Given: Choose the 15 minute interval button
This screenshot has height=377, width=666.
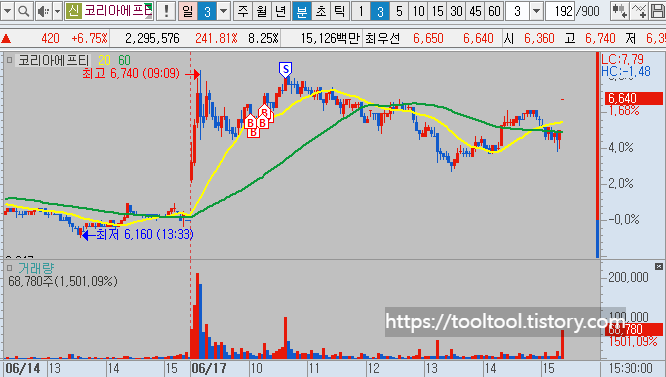Looking at the screenshot, I should (437, 11).
